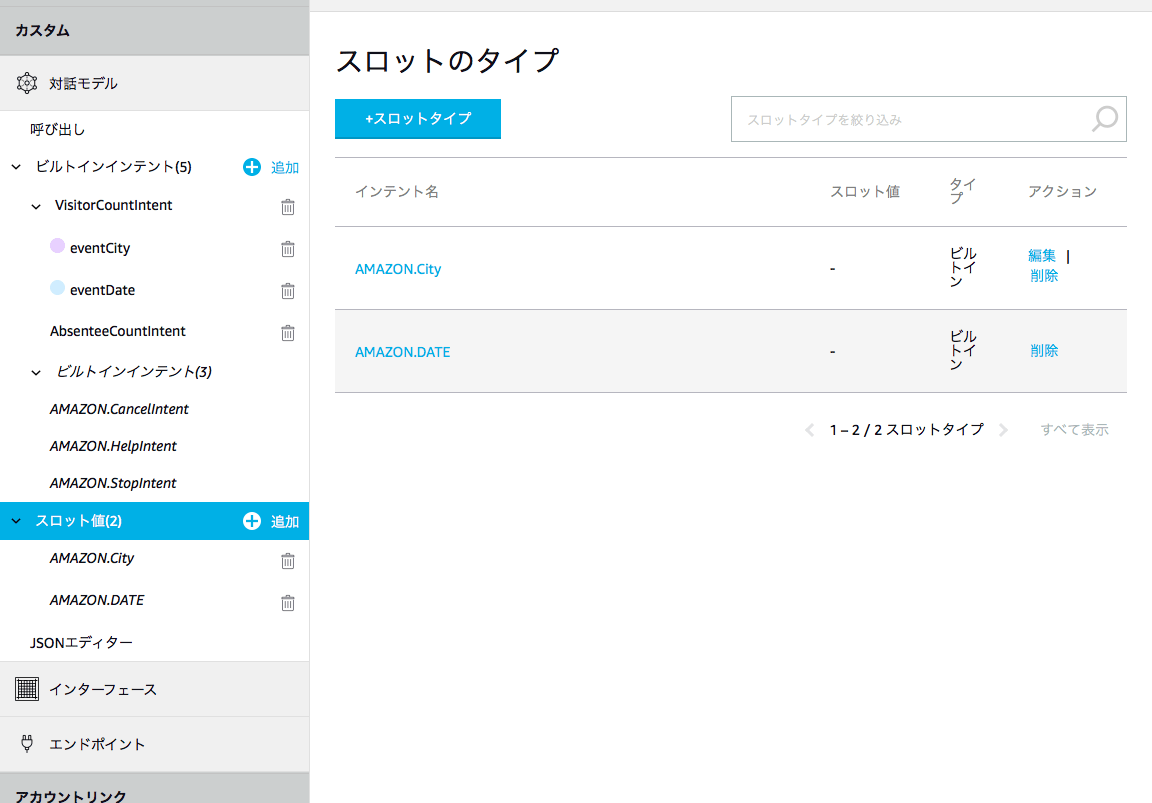The width and height of the screenshot is (1152, 803).
Task: Select AbsenteeCountIntent in tree
Action: click(x=118, y=331)
